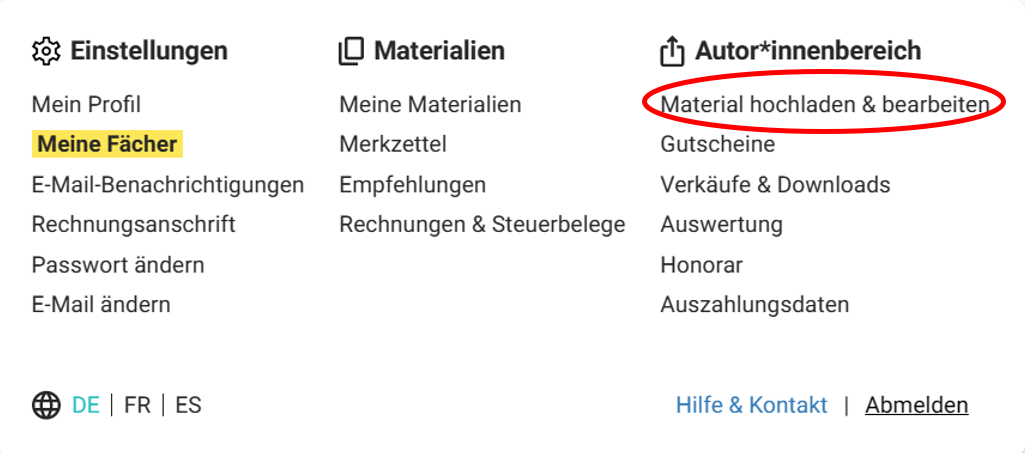1025x453 pixels.
Task: Click the Autor*innenbereich upload icon
Action: coord(673,52)
